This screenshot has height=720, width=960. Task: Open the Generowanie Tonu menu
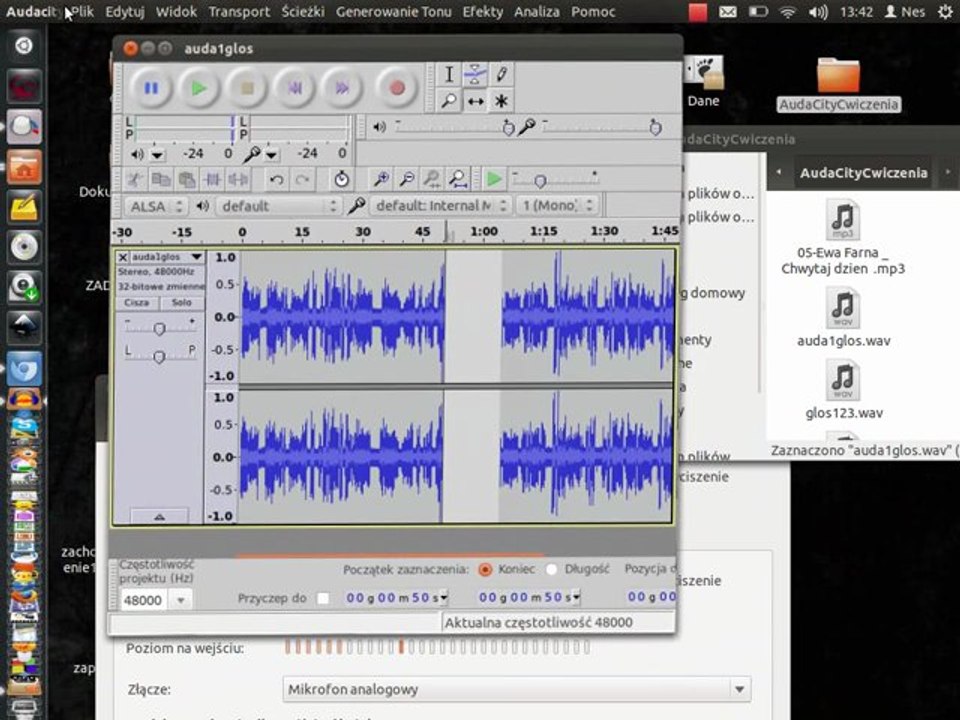point(394,12)
